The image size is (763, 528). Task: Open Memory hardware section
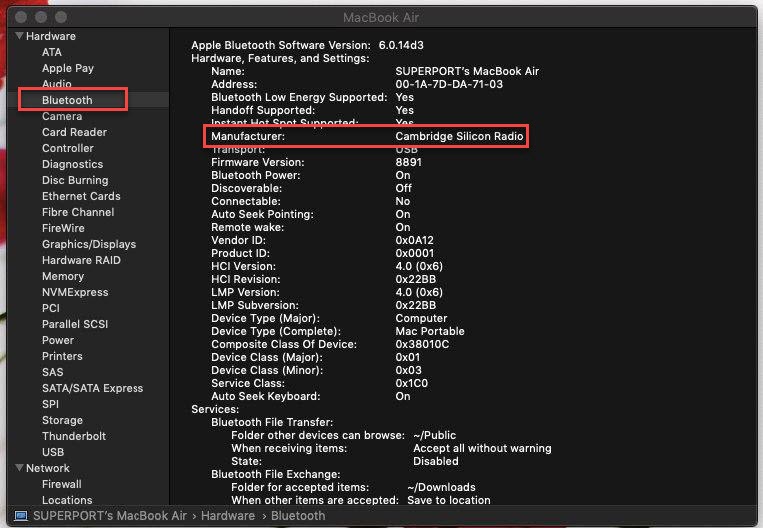tap(63, 276)
